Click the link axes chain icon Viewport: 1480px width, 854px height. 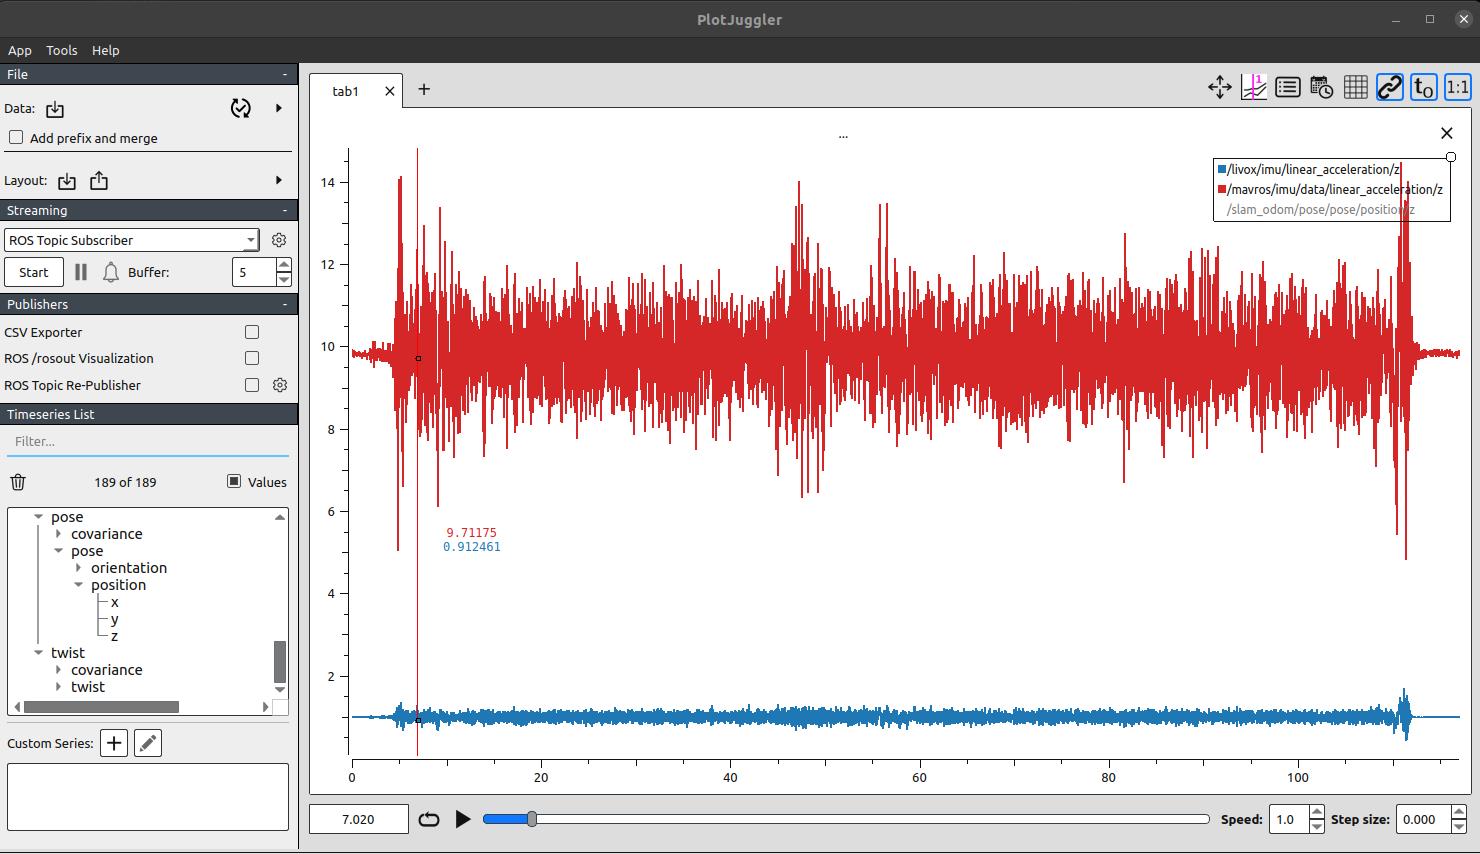(1390, 88)
